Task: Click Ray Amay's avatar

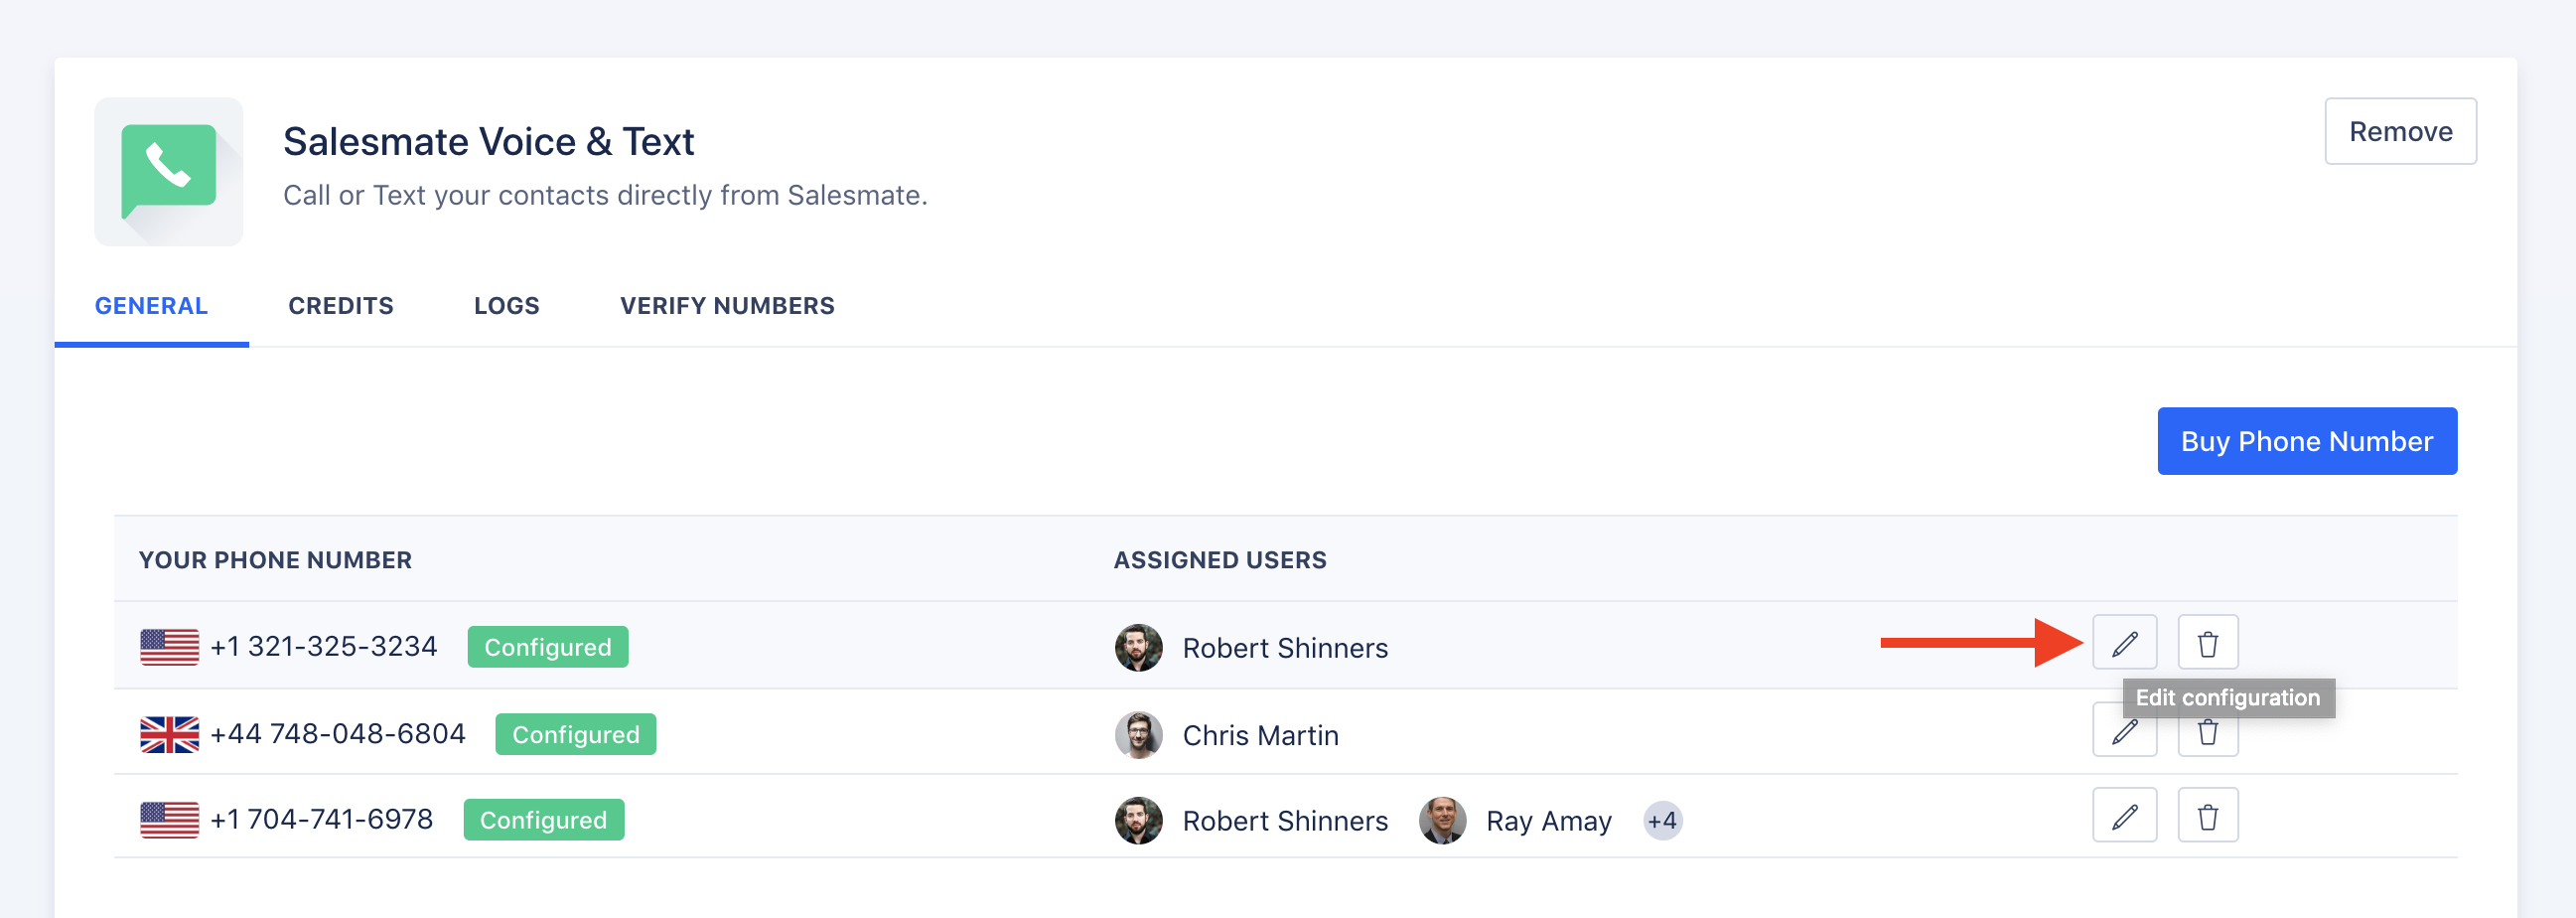Action: [1442, 820]
